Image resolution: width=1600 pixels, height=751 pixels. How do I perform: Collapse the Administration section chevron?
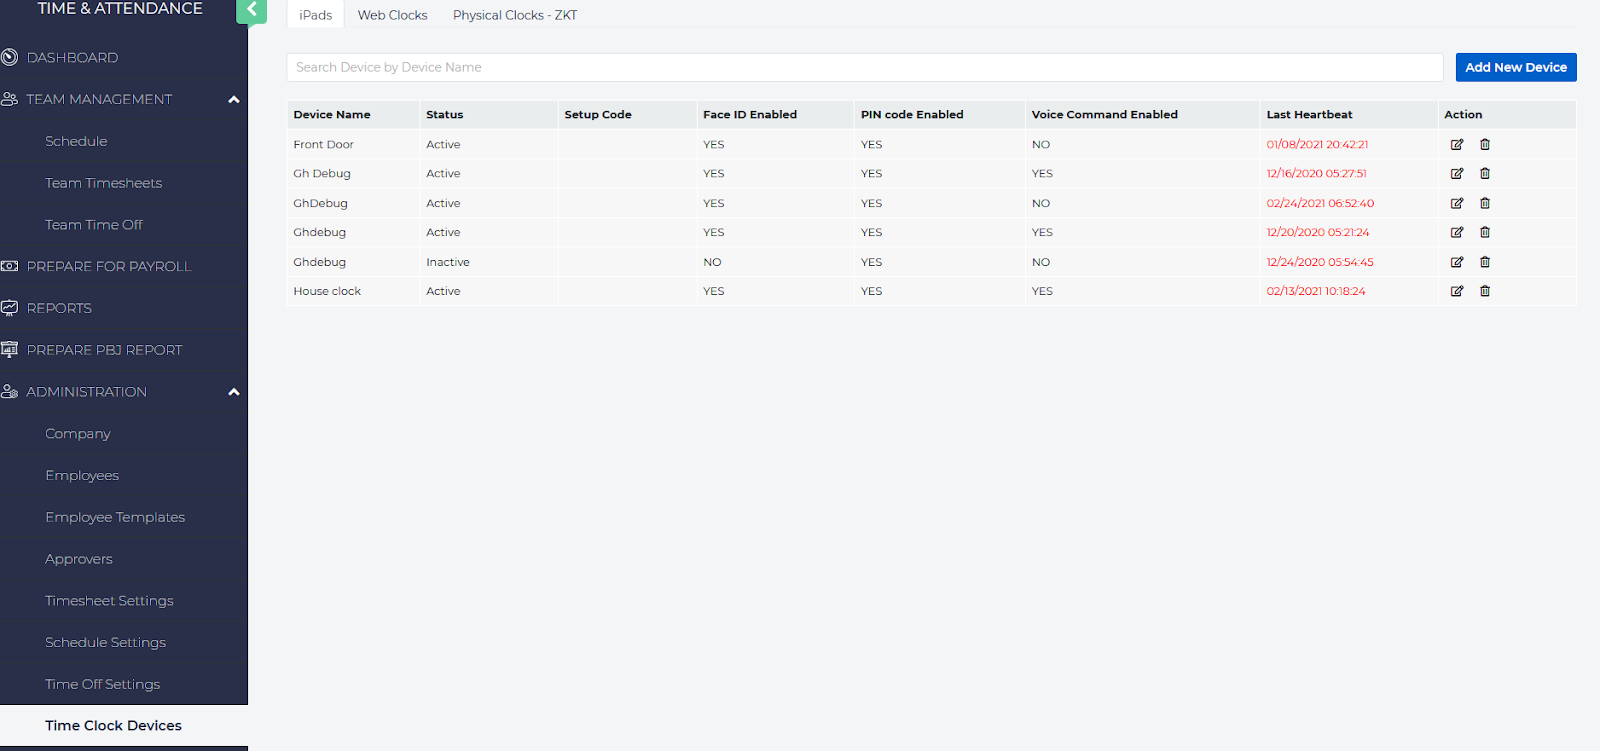click(234, 392)
